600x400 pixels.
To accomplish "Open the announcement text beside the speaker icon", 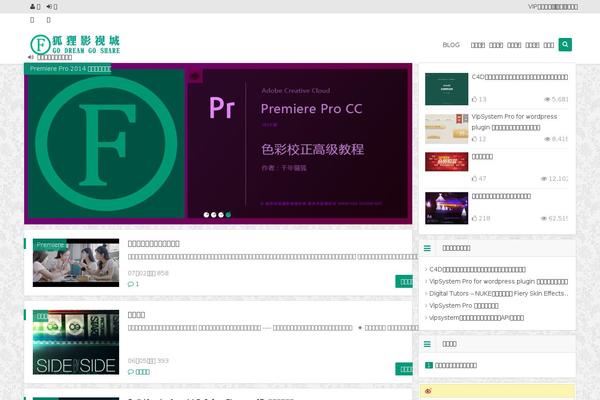I will tap(54, 57).
